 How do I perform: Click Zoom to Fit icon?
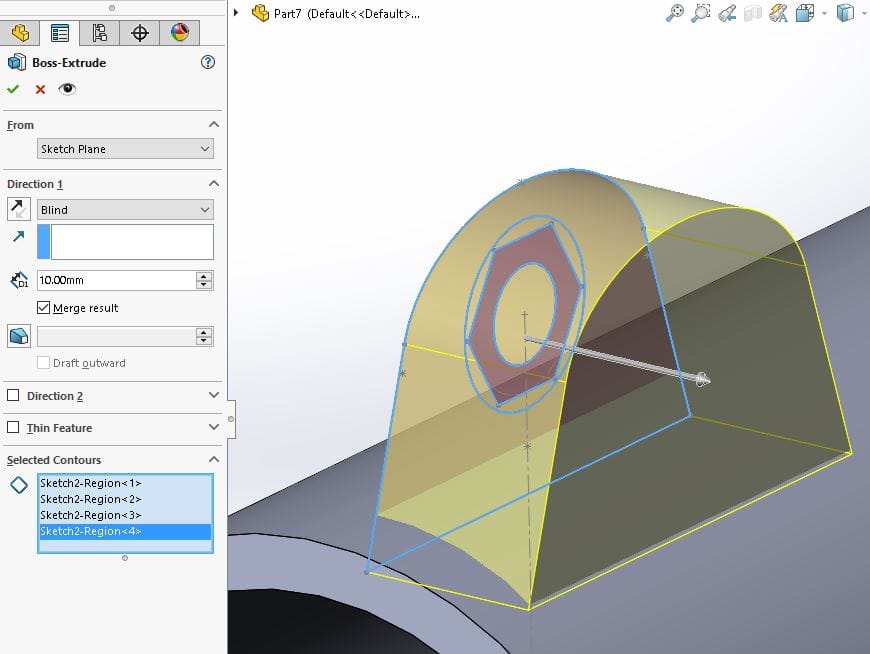[676, 13]
